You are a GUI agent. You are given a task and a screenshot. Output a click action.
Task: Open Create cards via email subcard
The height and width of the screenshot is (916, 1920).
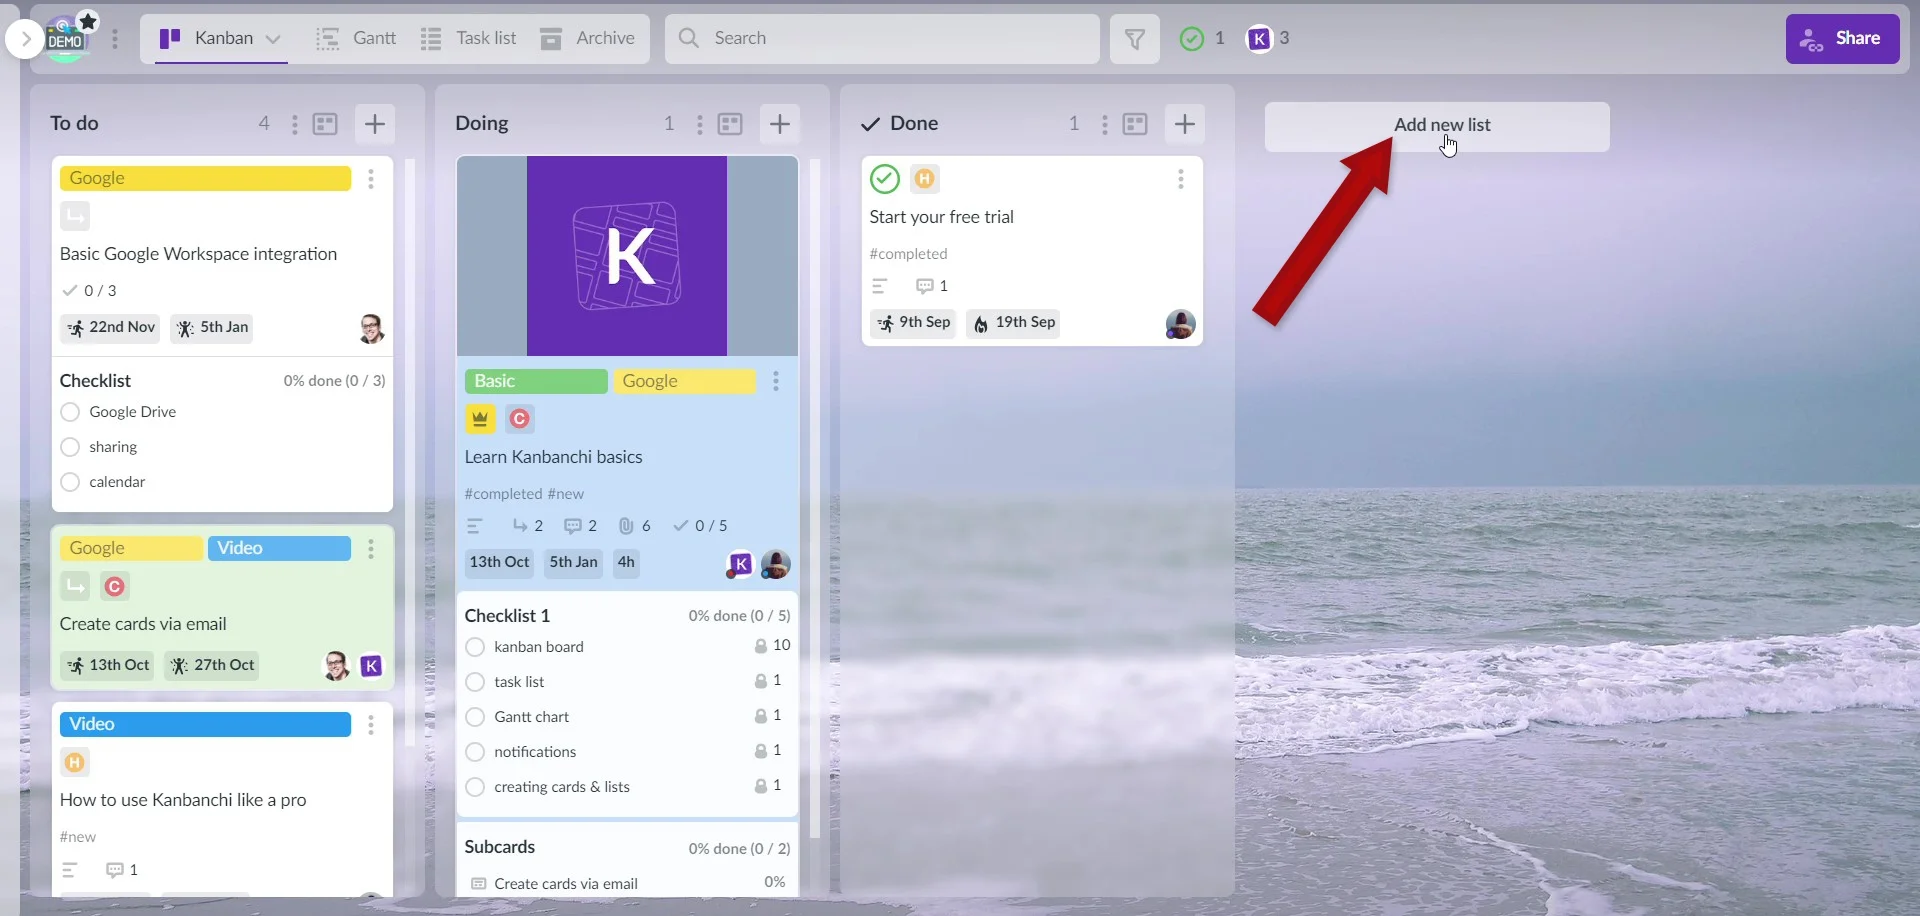tap(566, 884)
